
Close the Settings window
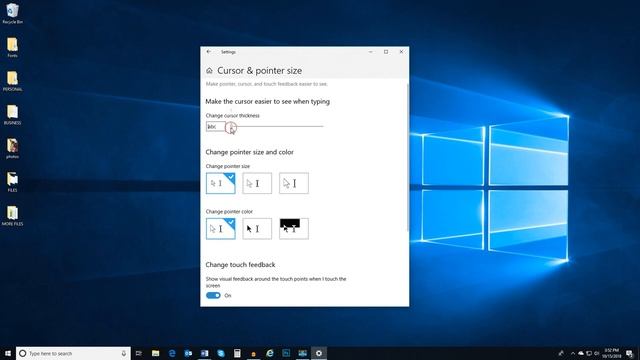point(401,52)
